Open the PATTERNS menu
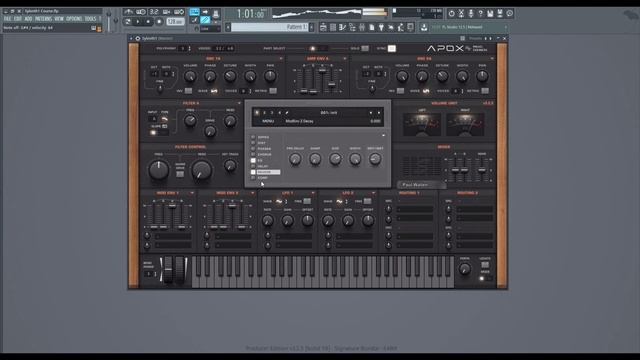This screenshot has width=640, height=360. tap(43, 19)
